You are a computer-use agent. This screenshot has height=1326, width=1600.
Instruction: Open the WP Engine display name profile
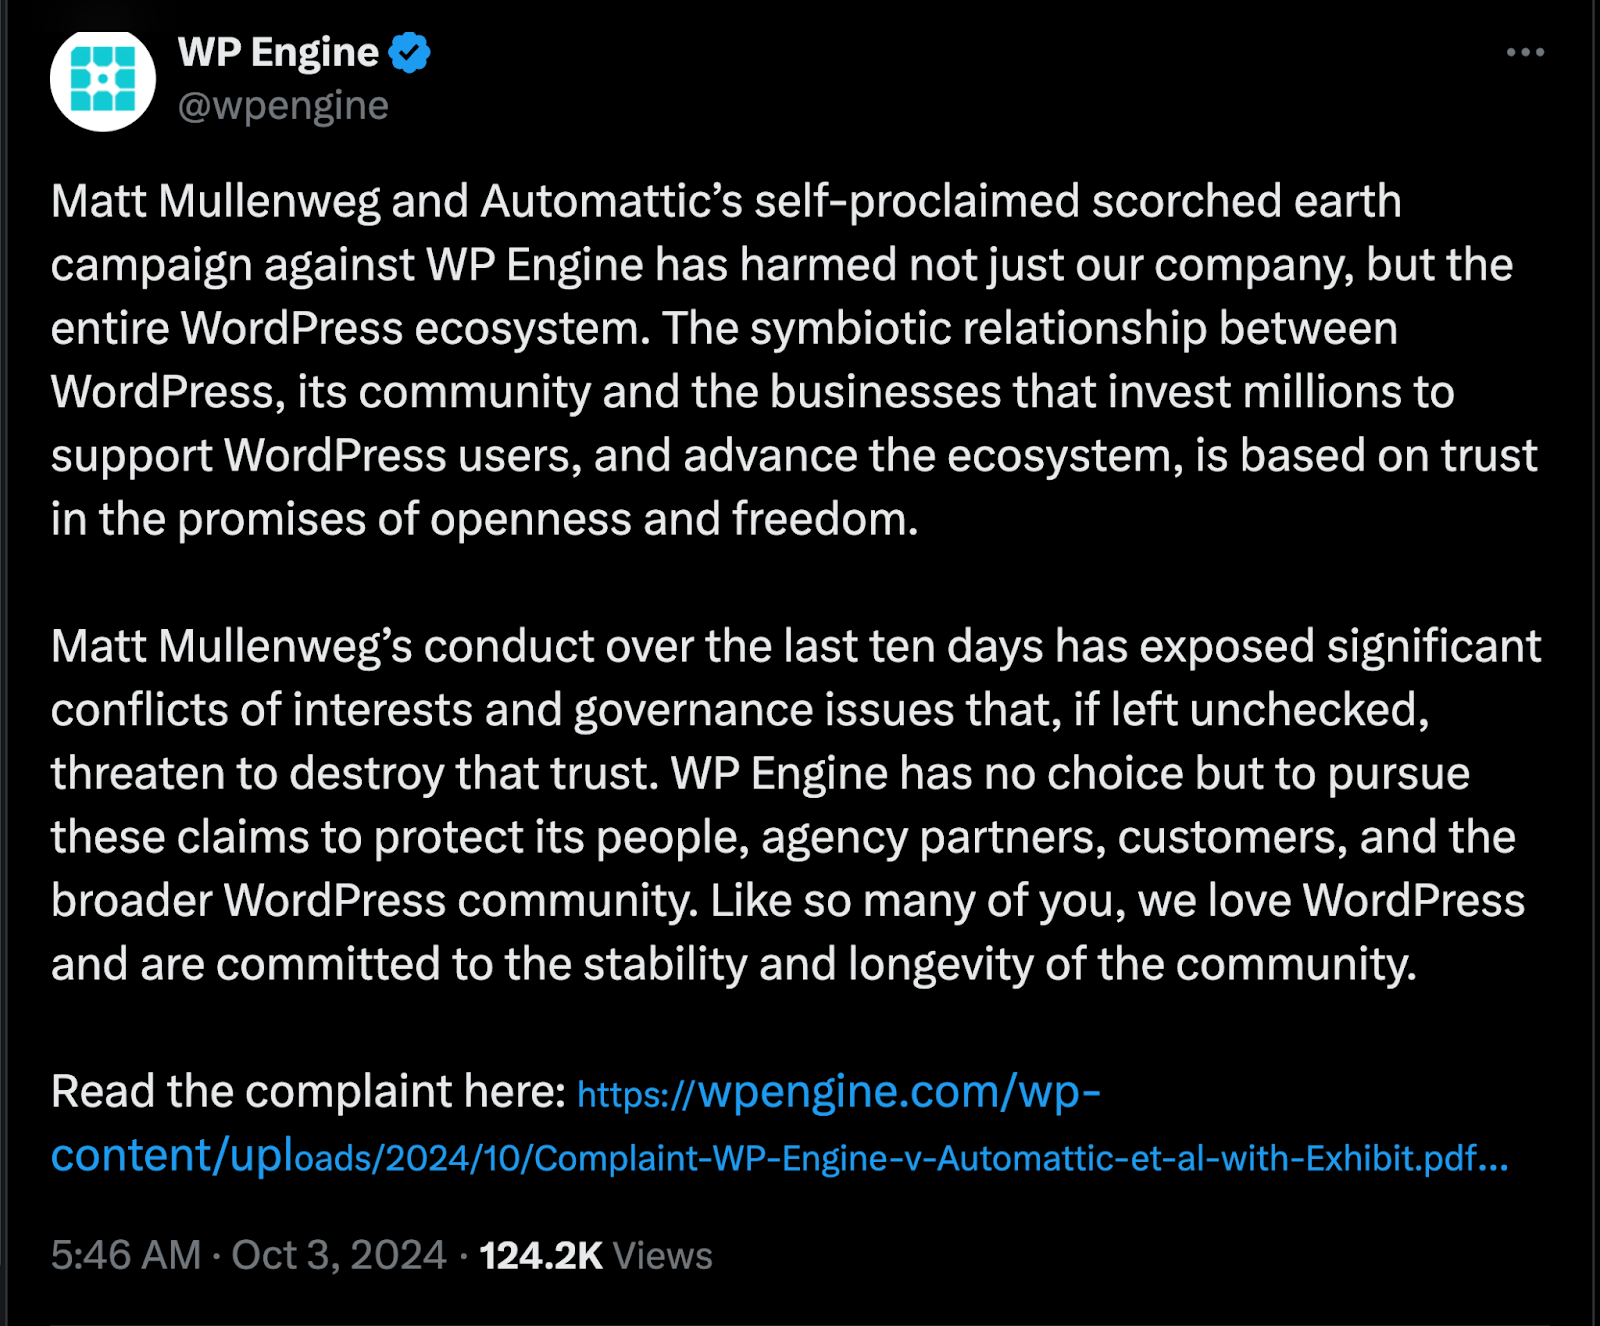[278, 52]
